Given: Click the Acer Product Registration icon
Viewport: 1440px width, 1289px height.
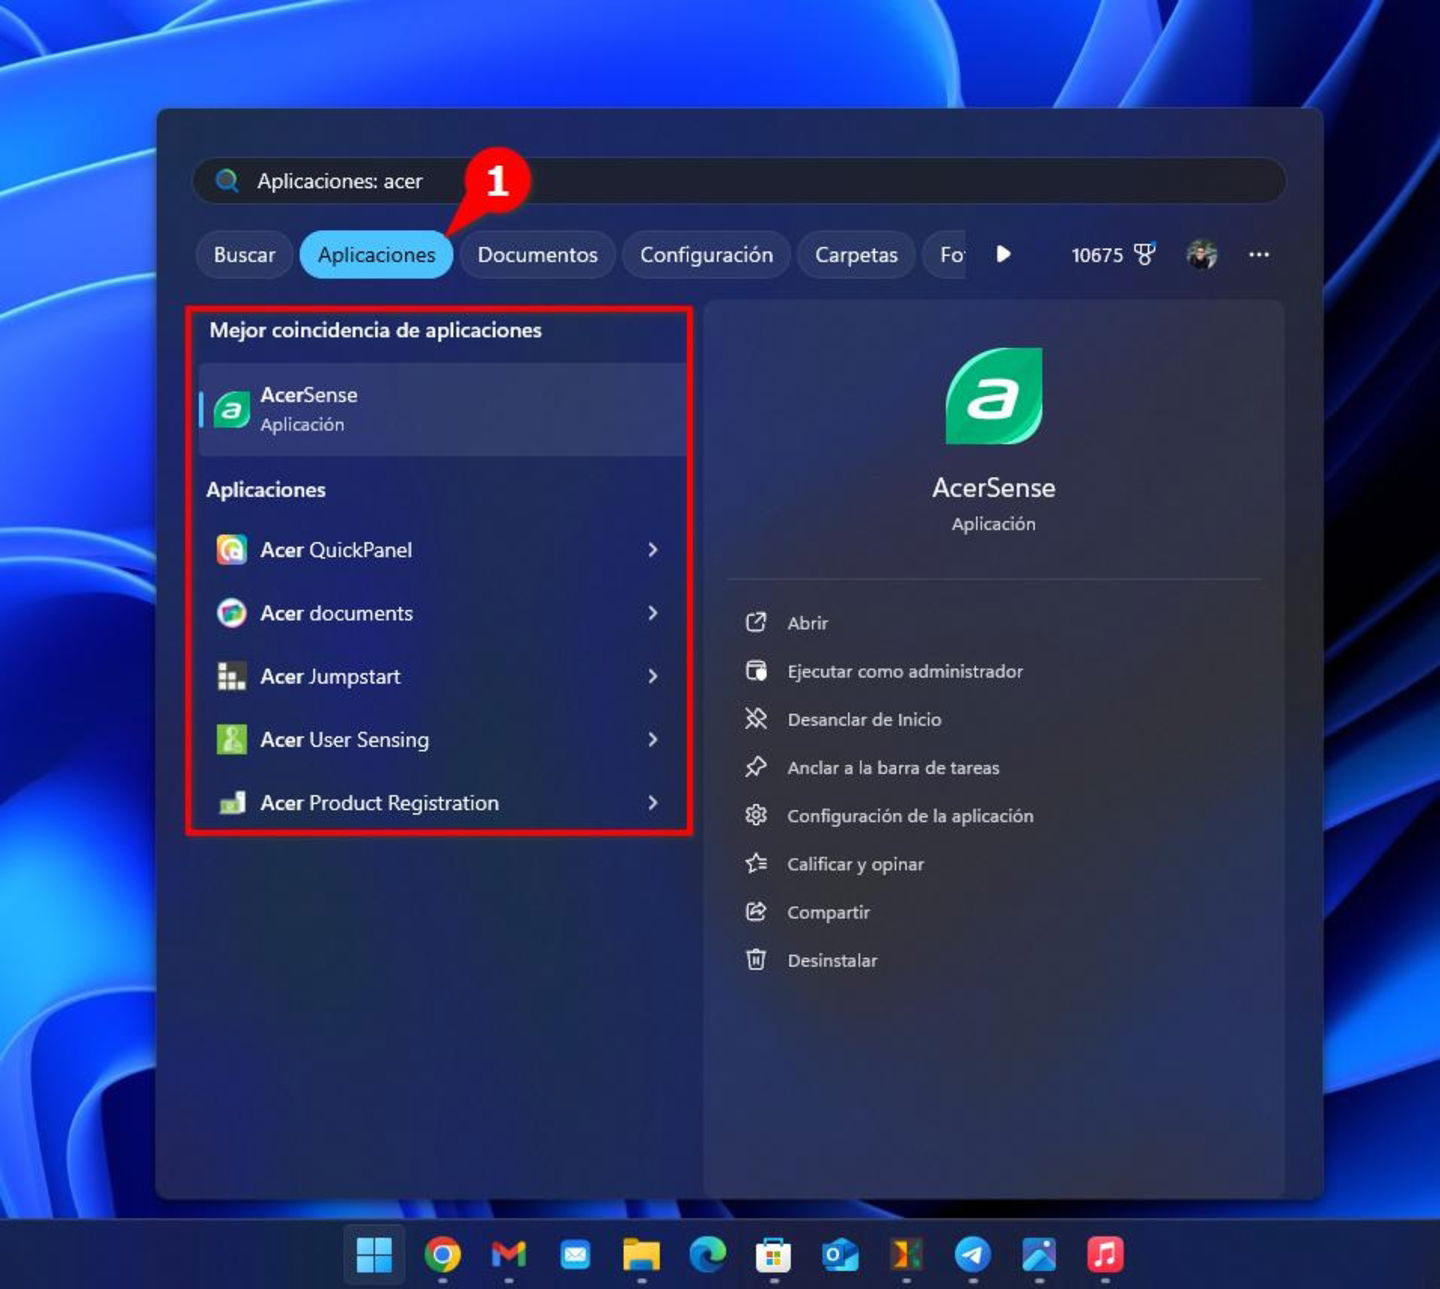Looking at the screenshot, I should (232, 803).
